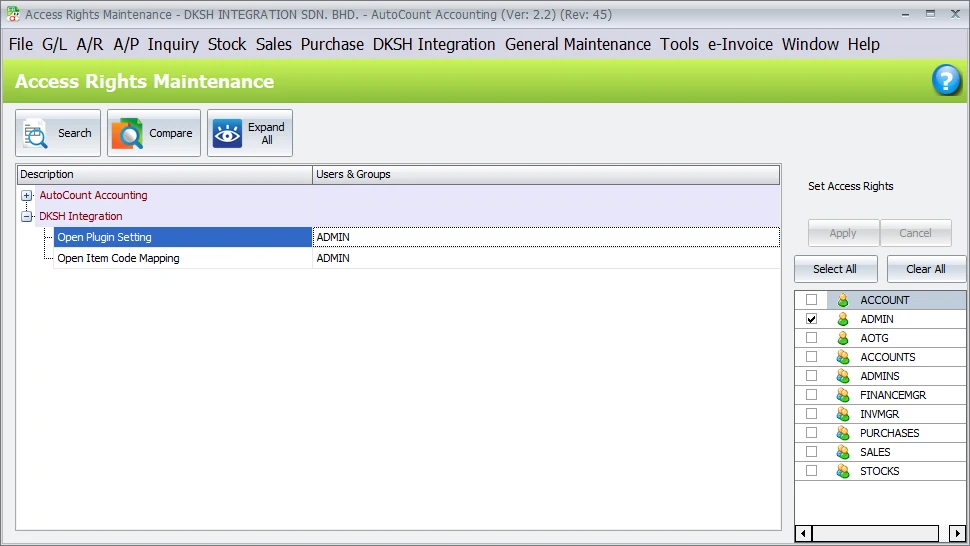Check the SALES group checkbox
970x546 pixels.
coord(812,451)
